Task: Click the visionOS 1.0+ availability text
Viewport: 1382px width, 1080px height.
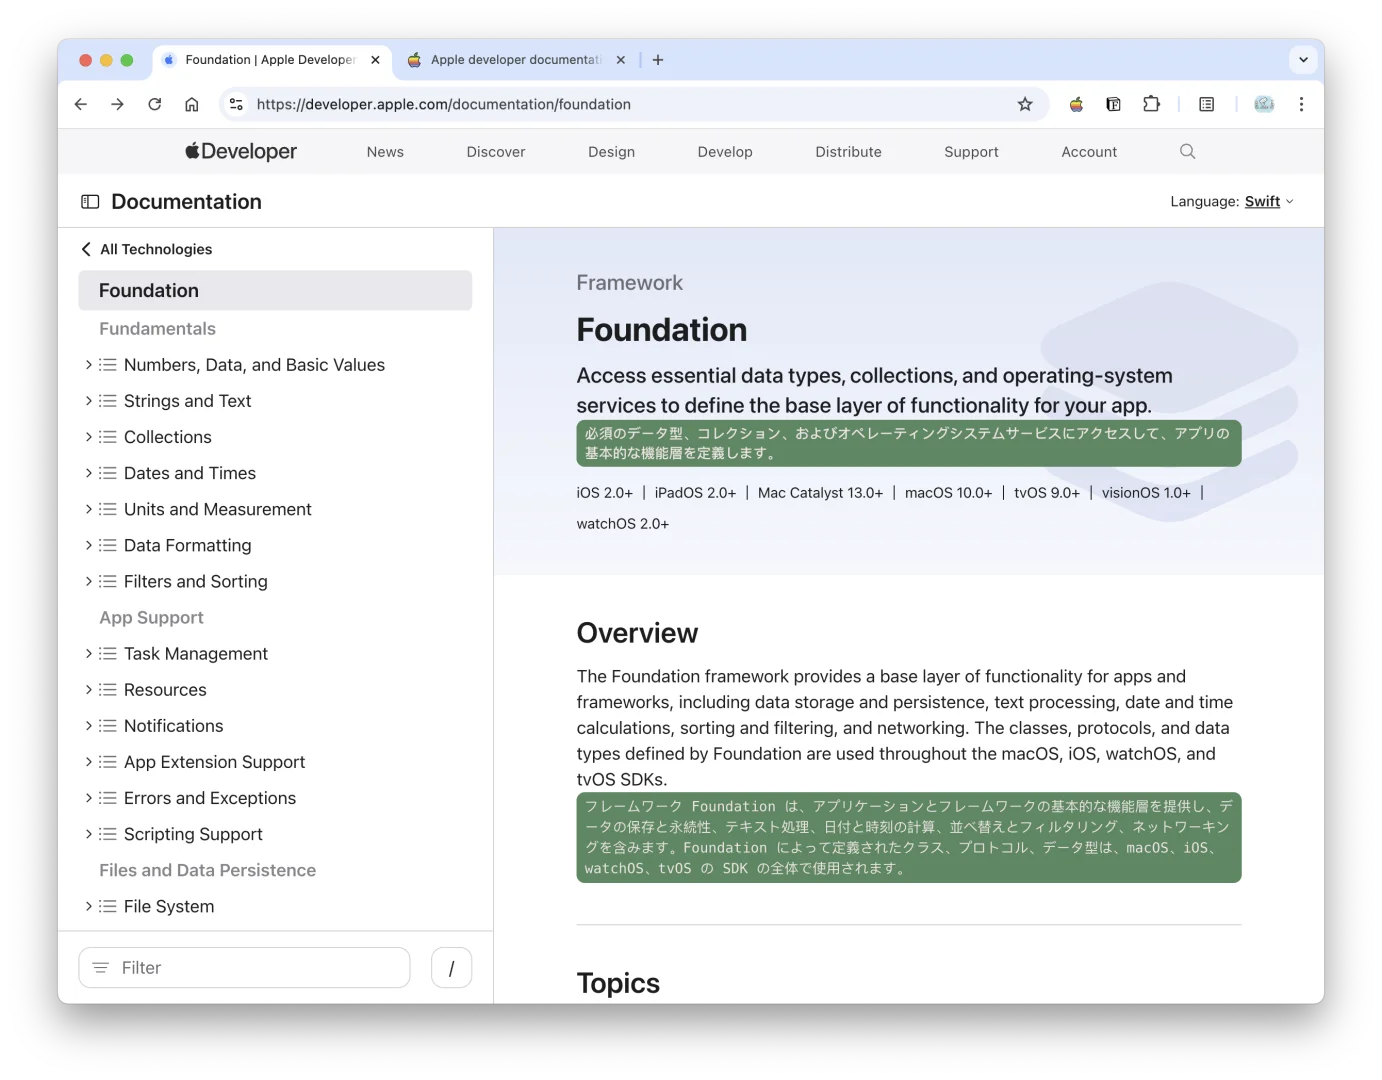Action: pos(1146,493)
